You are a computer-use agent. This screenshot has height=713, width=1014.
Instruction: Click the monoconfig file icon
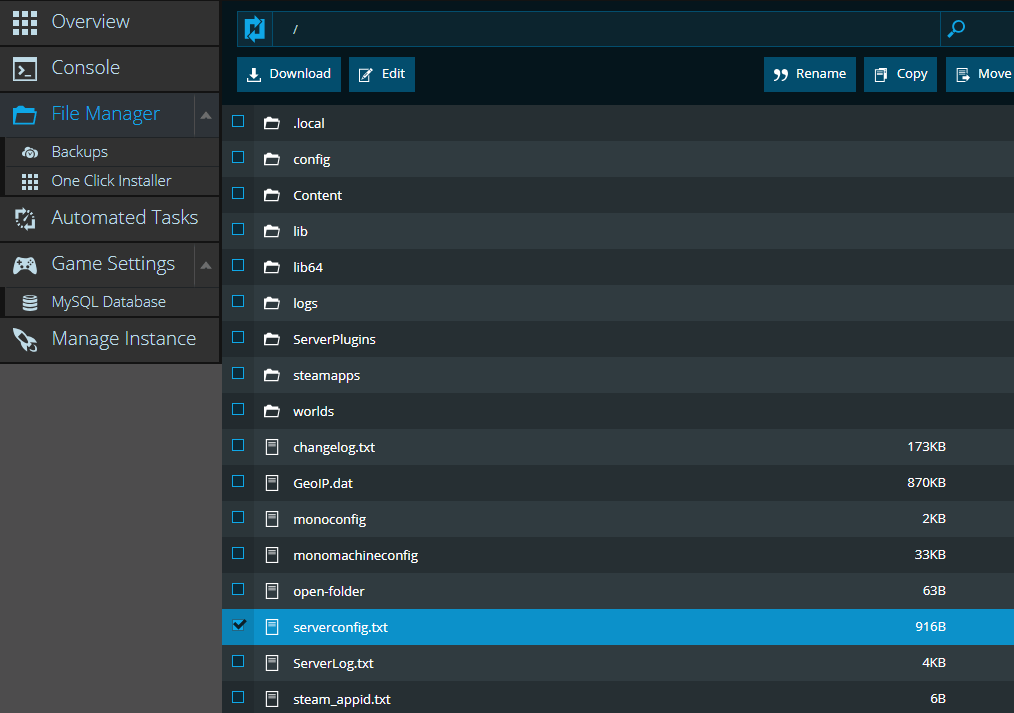tap(272, 519)
